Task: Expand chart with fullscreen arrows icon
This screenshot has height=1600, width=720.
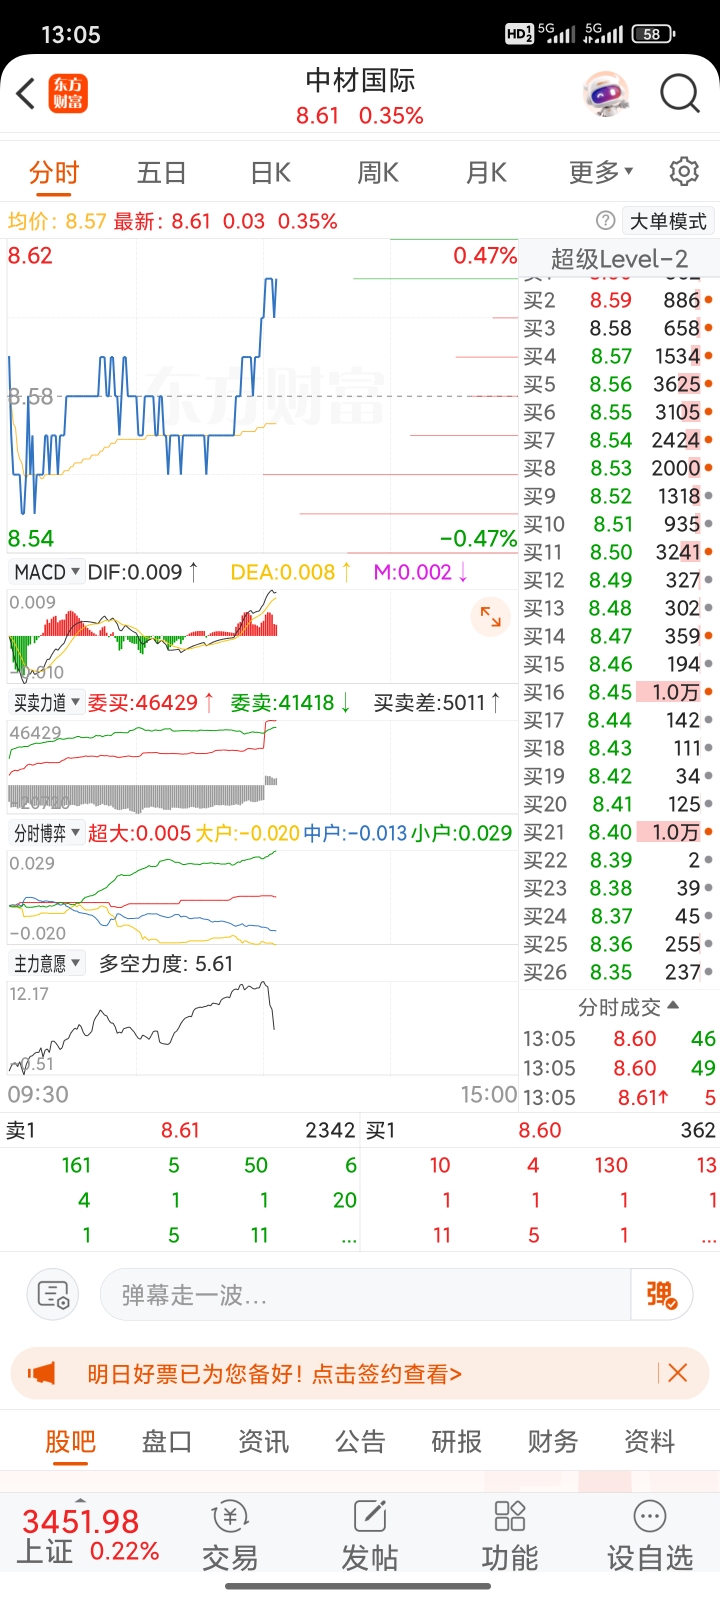Action: point(491,617)
